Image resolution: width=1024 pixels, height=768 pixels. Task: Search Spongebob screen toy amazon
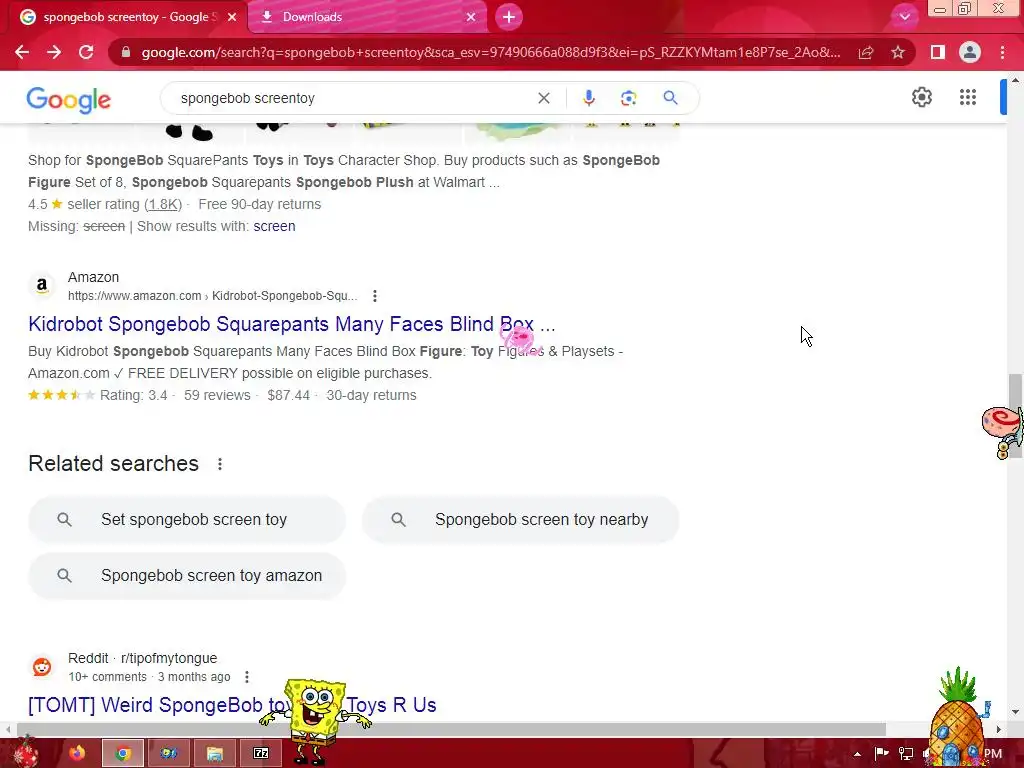click(x=187, y=575)
